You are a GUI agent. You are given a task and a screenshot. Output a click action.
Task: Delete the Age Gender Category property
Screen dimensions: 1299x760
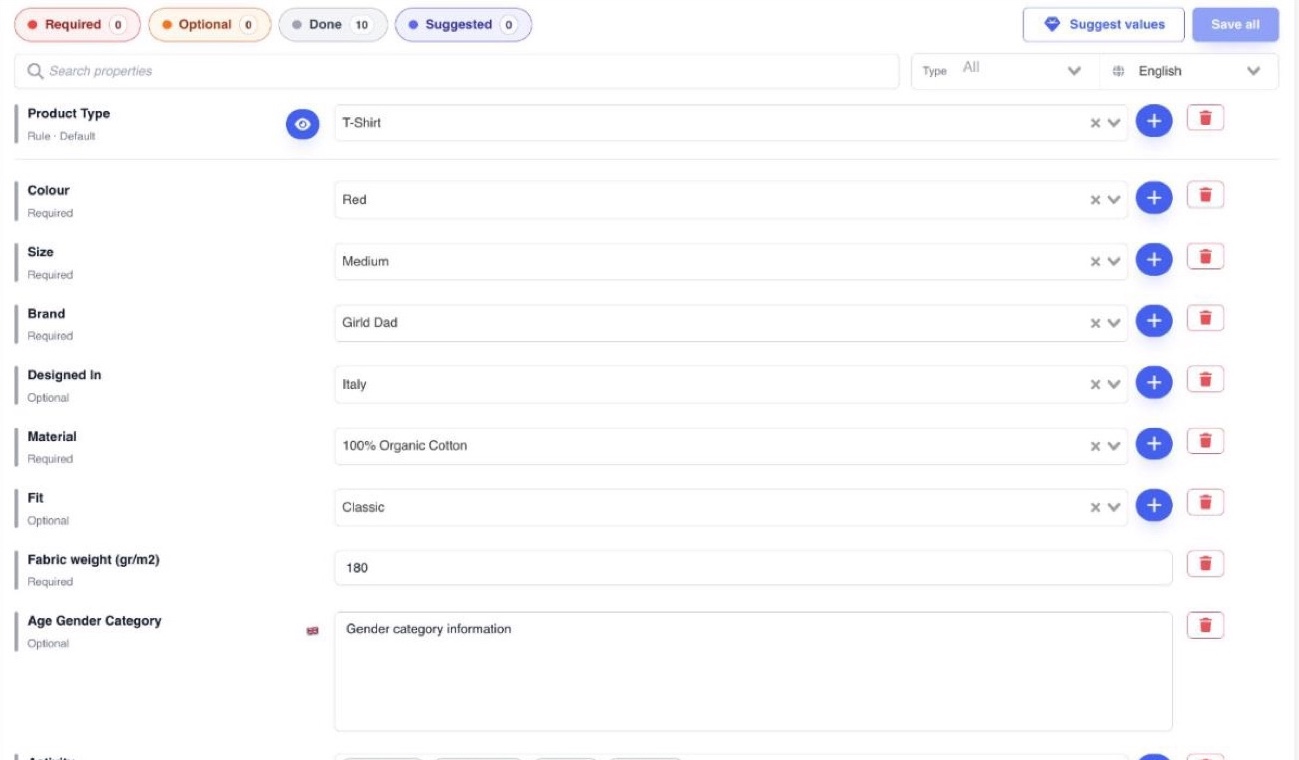[1205, 626]
